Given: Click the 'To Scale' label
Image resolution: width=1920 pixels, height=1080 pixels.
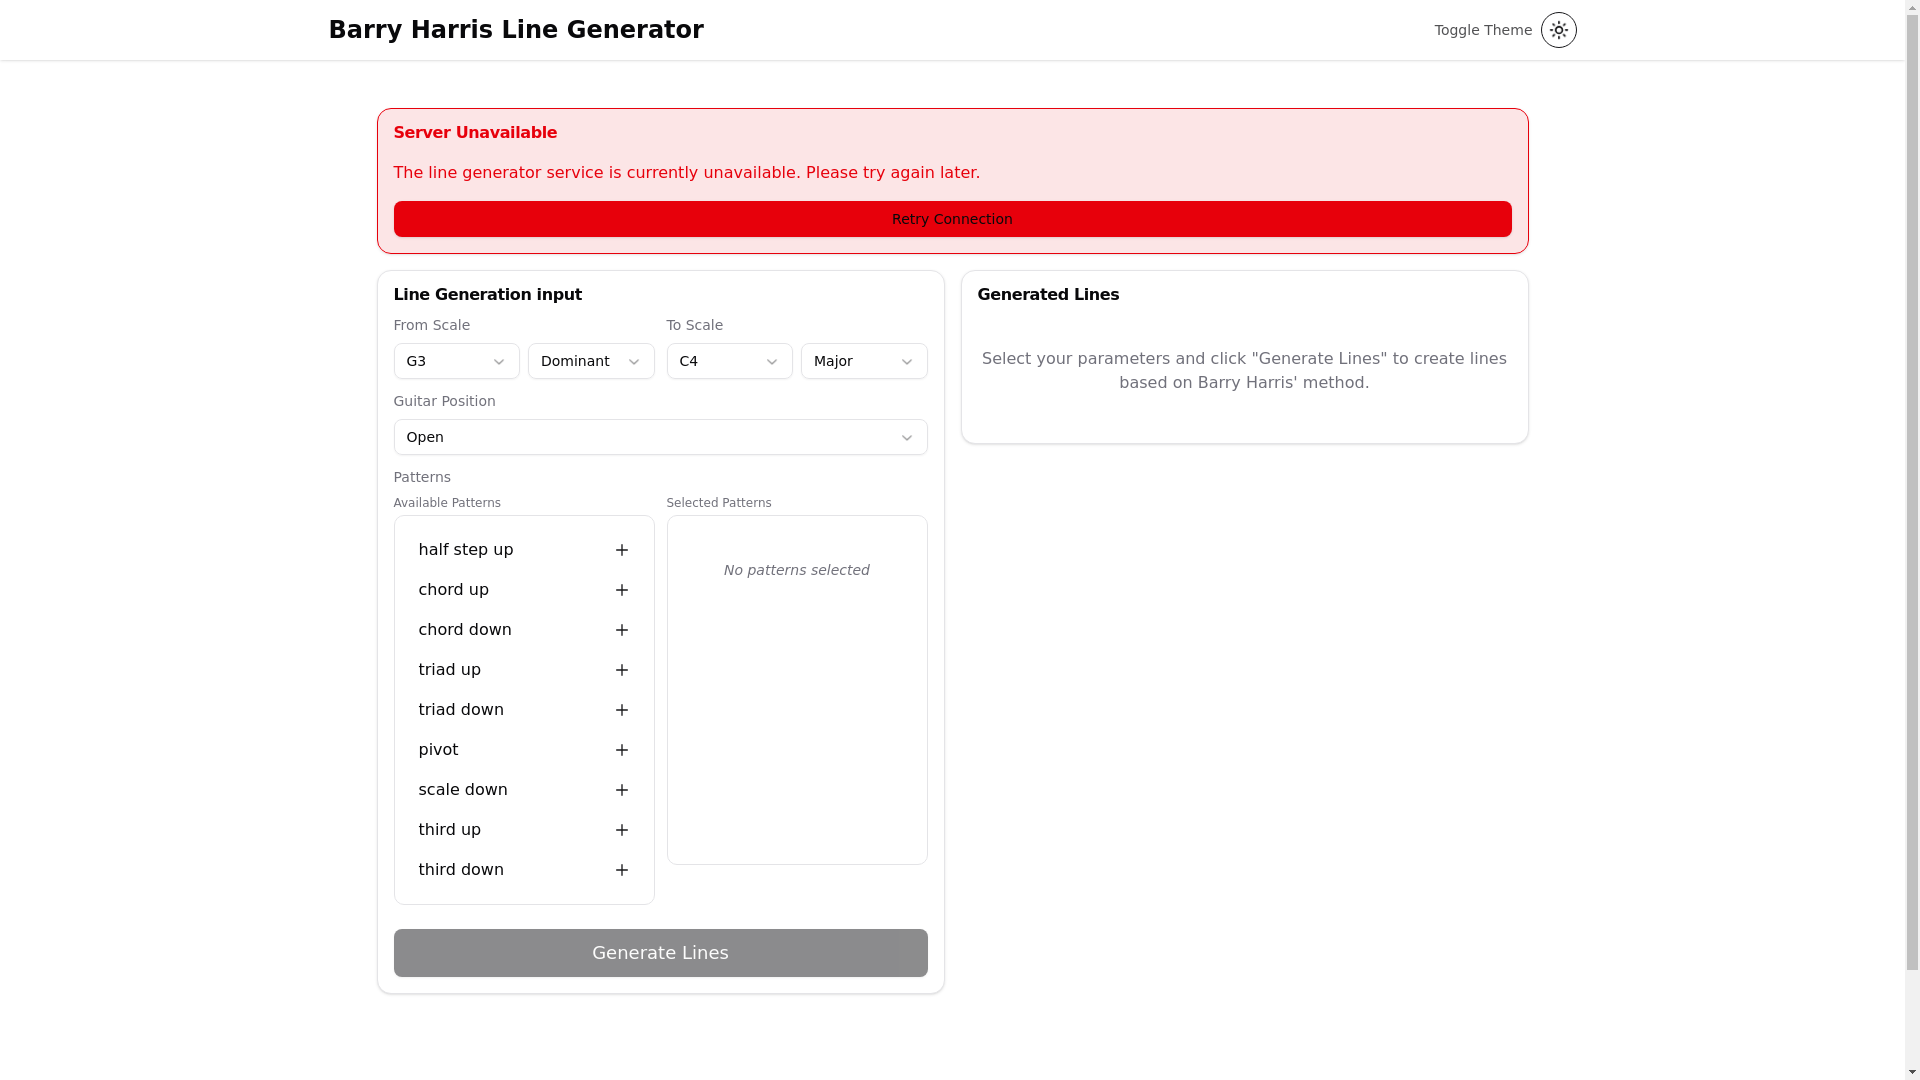Looking at the screenshot, I should tap(694, 325).
